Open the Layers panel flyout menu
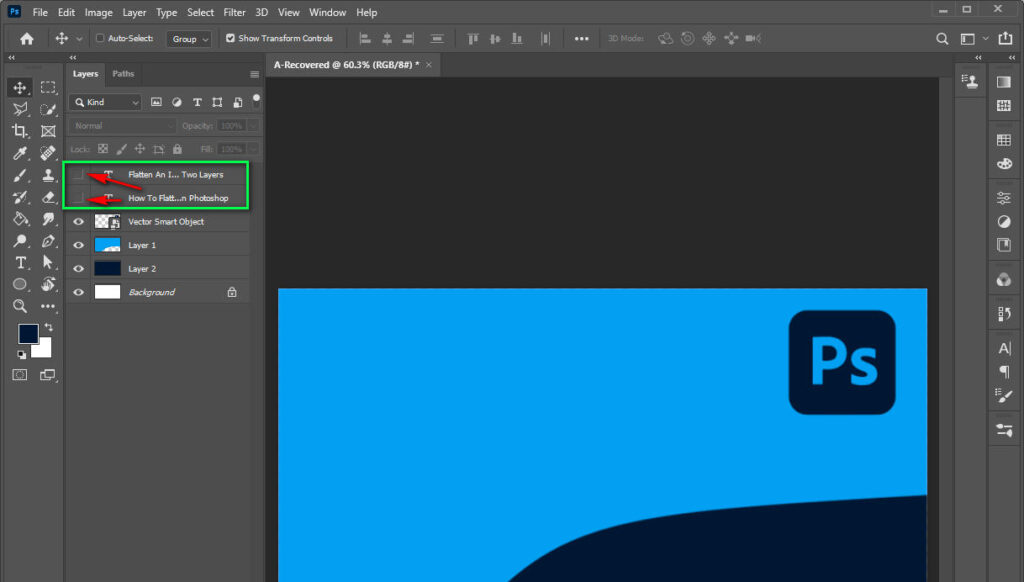1024x582 pixels. click(254, 73)
